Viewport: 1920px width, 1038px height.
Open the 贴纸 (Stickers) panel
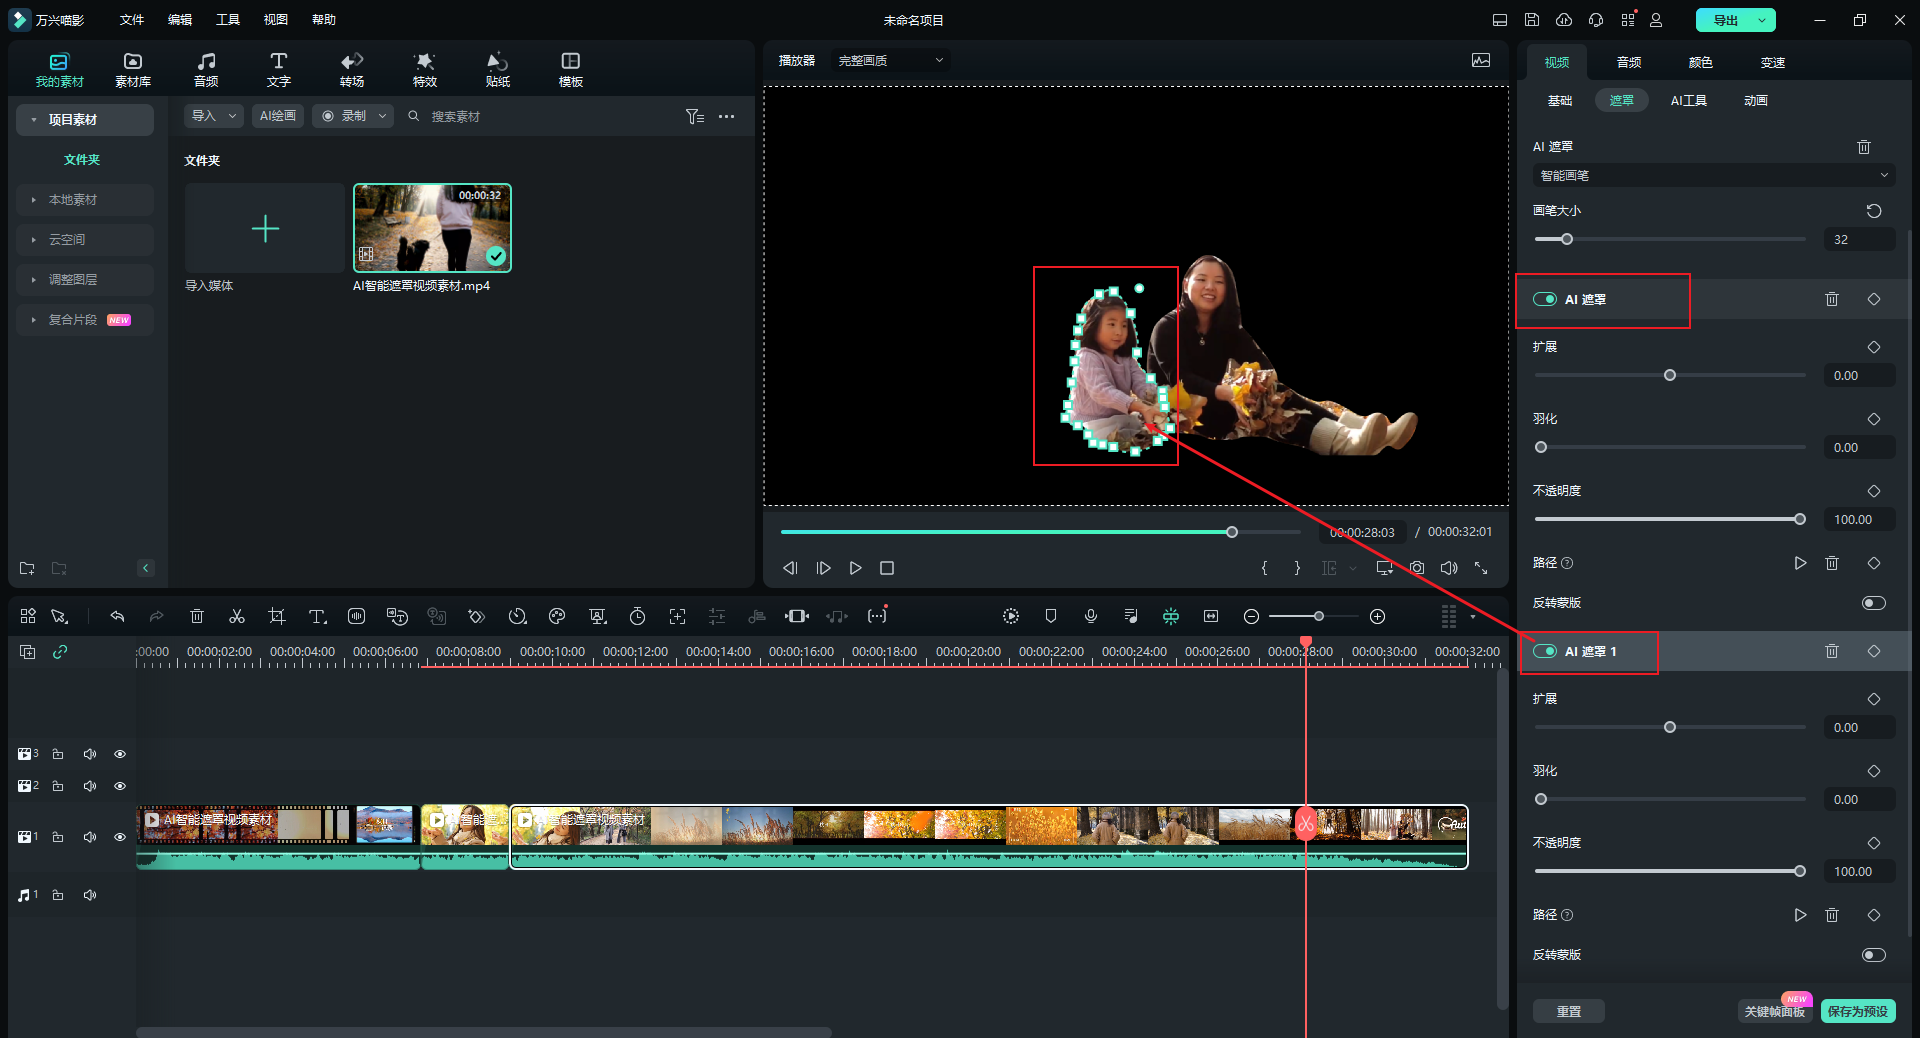pos(497,69)
